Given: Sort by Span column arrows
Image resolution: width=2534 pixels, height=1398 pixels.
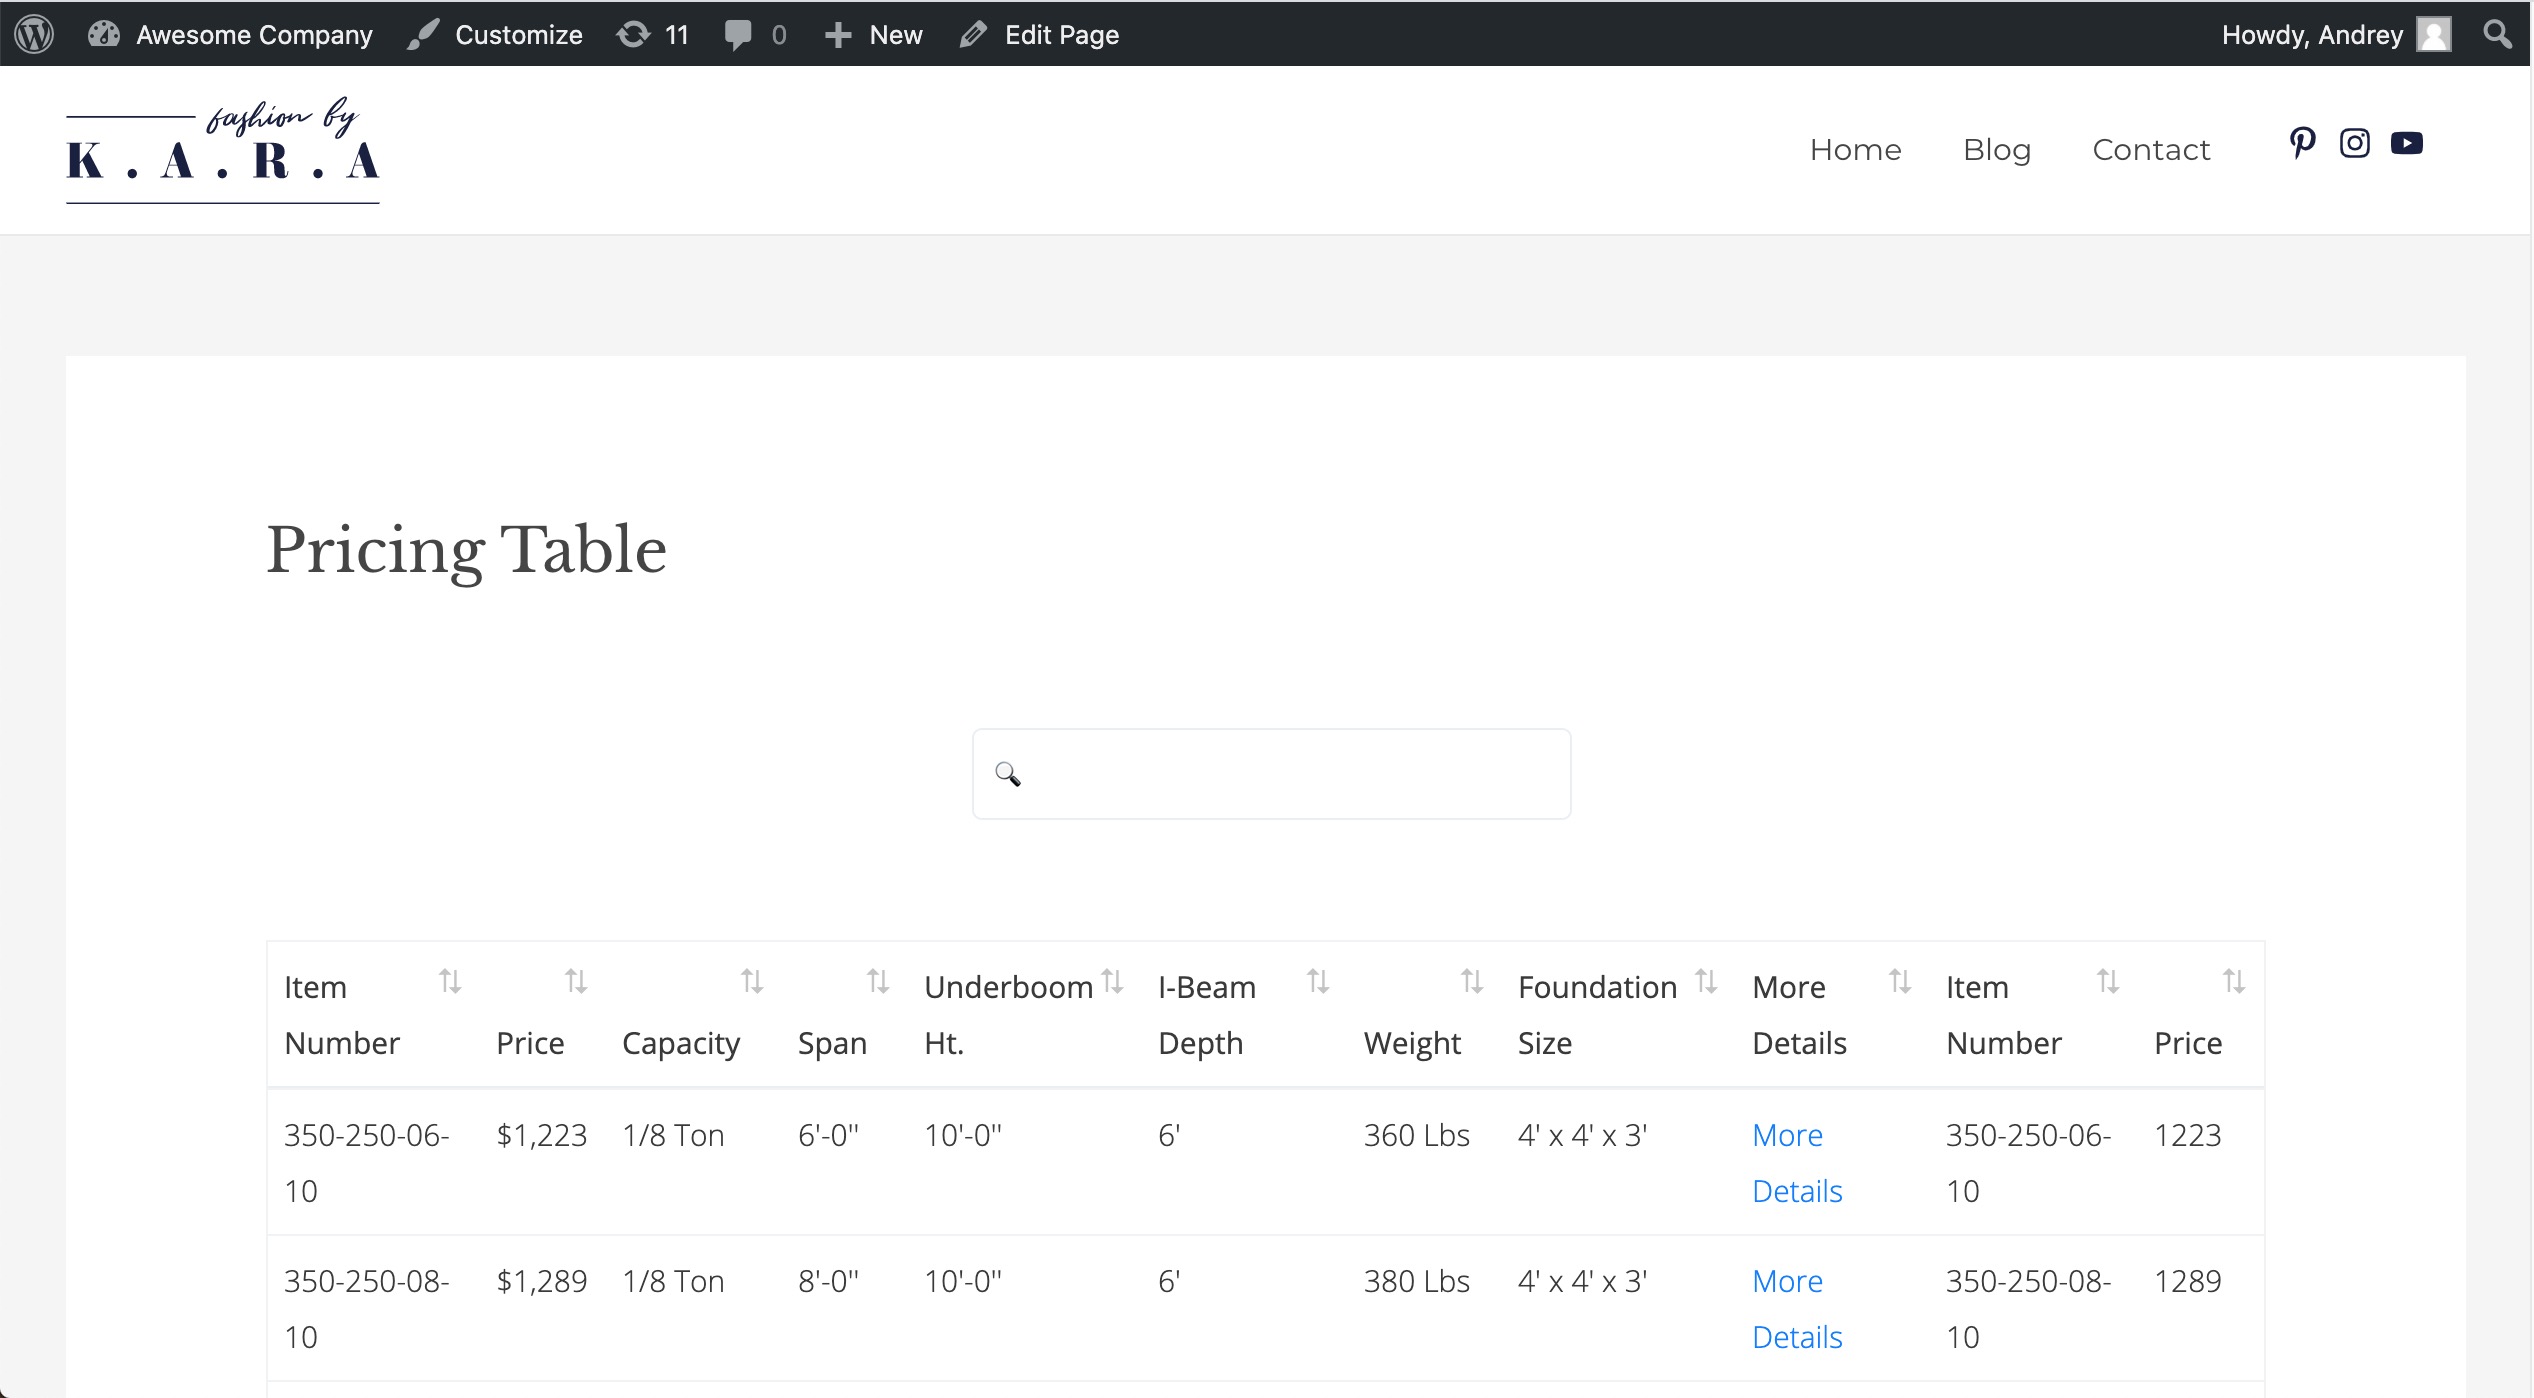Looking at the screenshot, I should (878, 982).
